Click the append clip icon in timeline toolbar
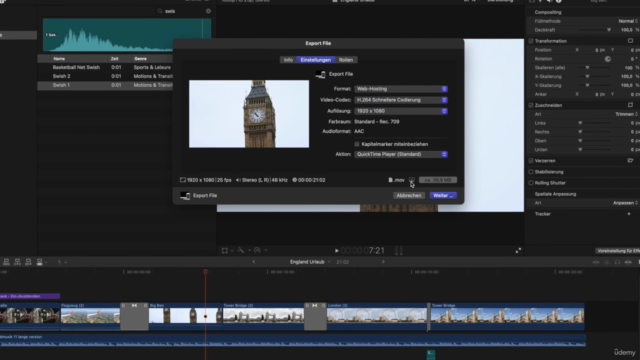Screen dimensions: 640x360 coord(28,262)
